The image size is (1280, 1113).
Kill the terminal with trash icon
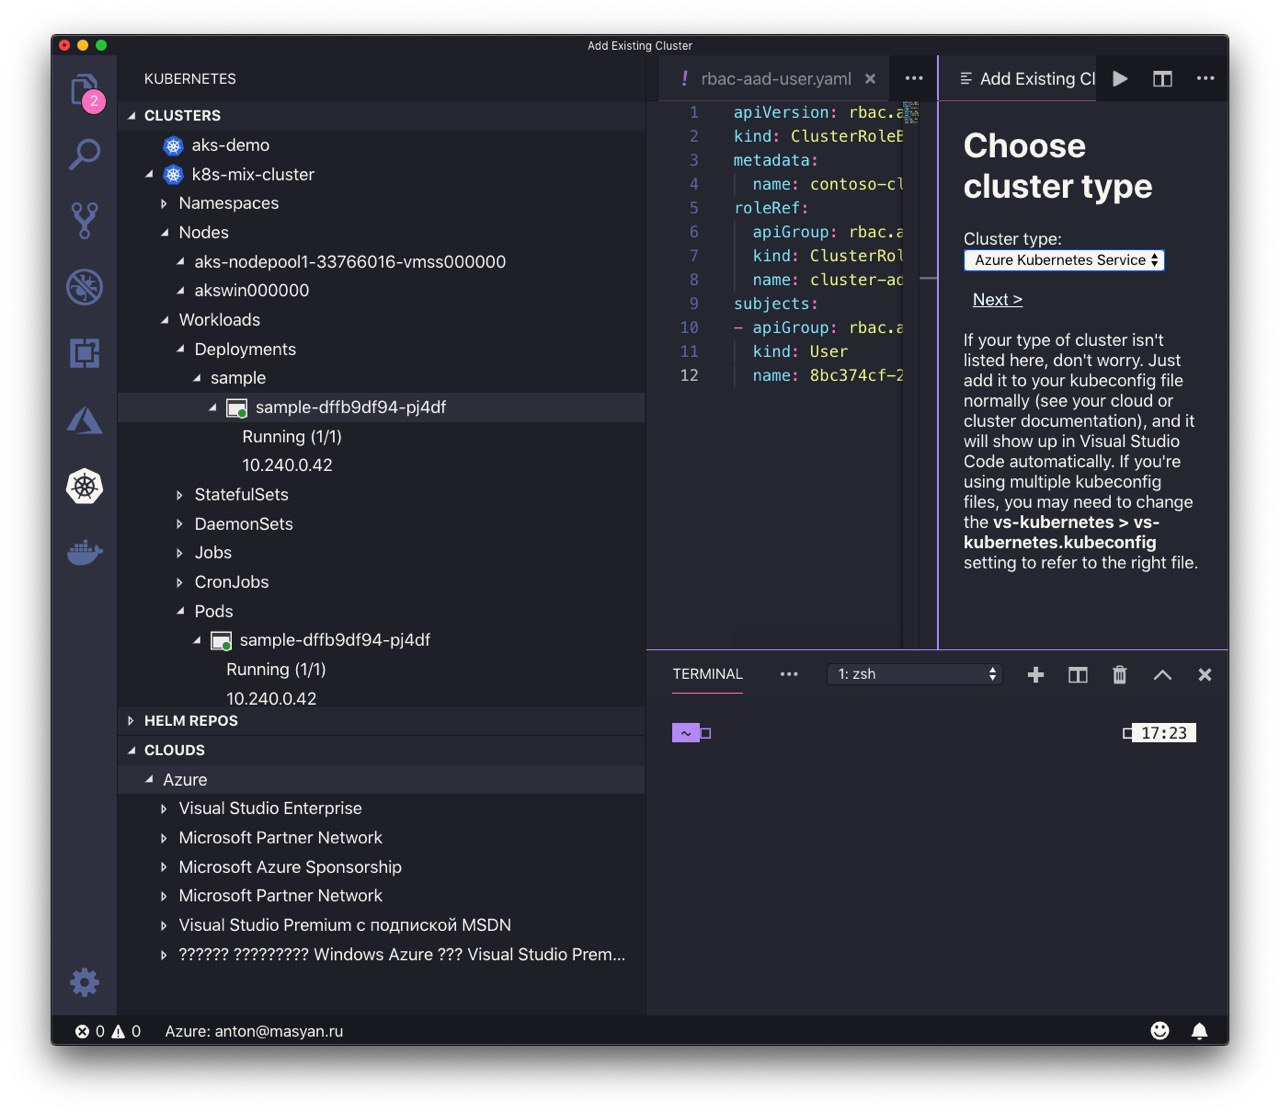tap(1119, 675)
